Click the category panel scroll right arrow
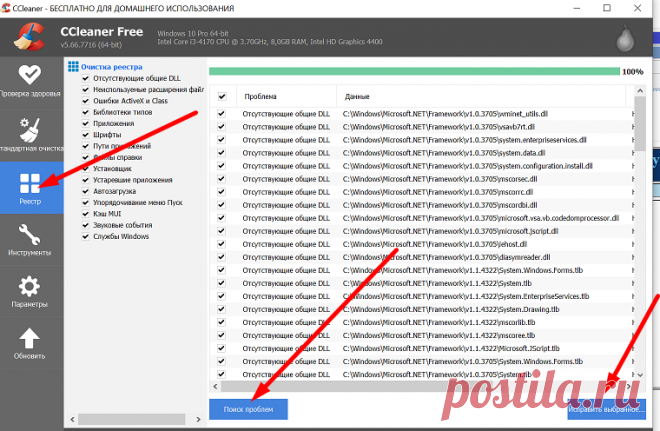Screen dimensions: 660x431 [198, 419]
